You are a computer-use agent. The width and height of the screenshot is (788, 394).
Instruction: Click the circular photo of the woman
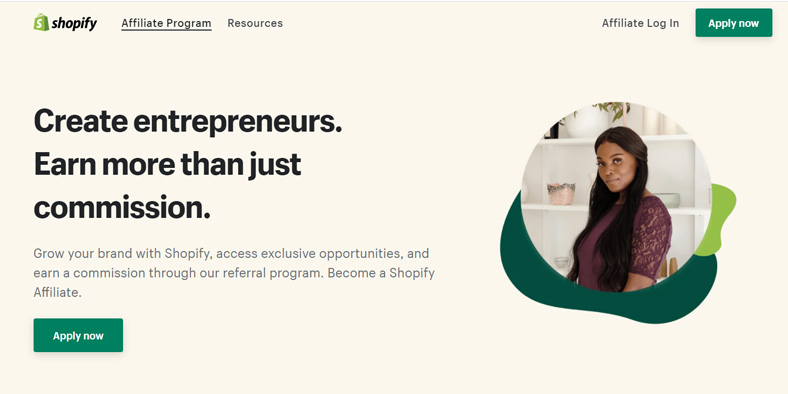pos(616,197)
